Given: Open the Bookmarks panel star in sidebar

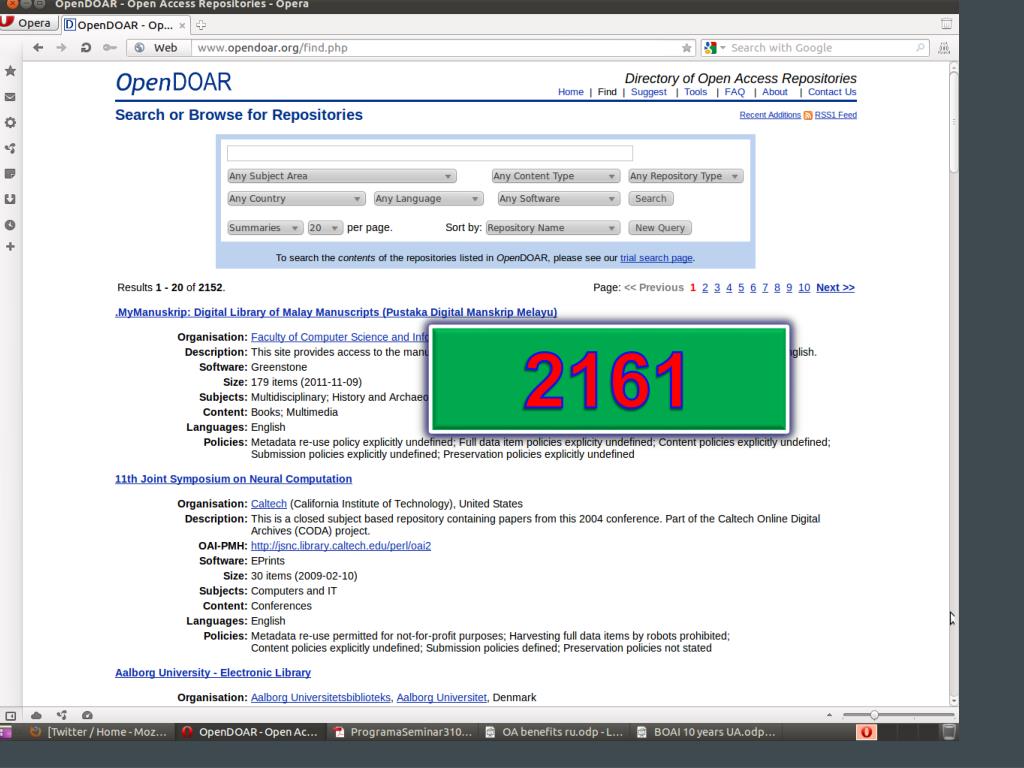Looking at the screenshot, I should click(10, 71).
